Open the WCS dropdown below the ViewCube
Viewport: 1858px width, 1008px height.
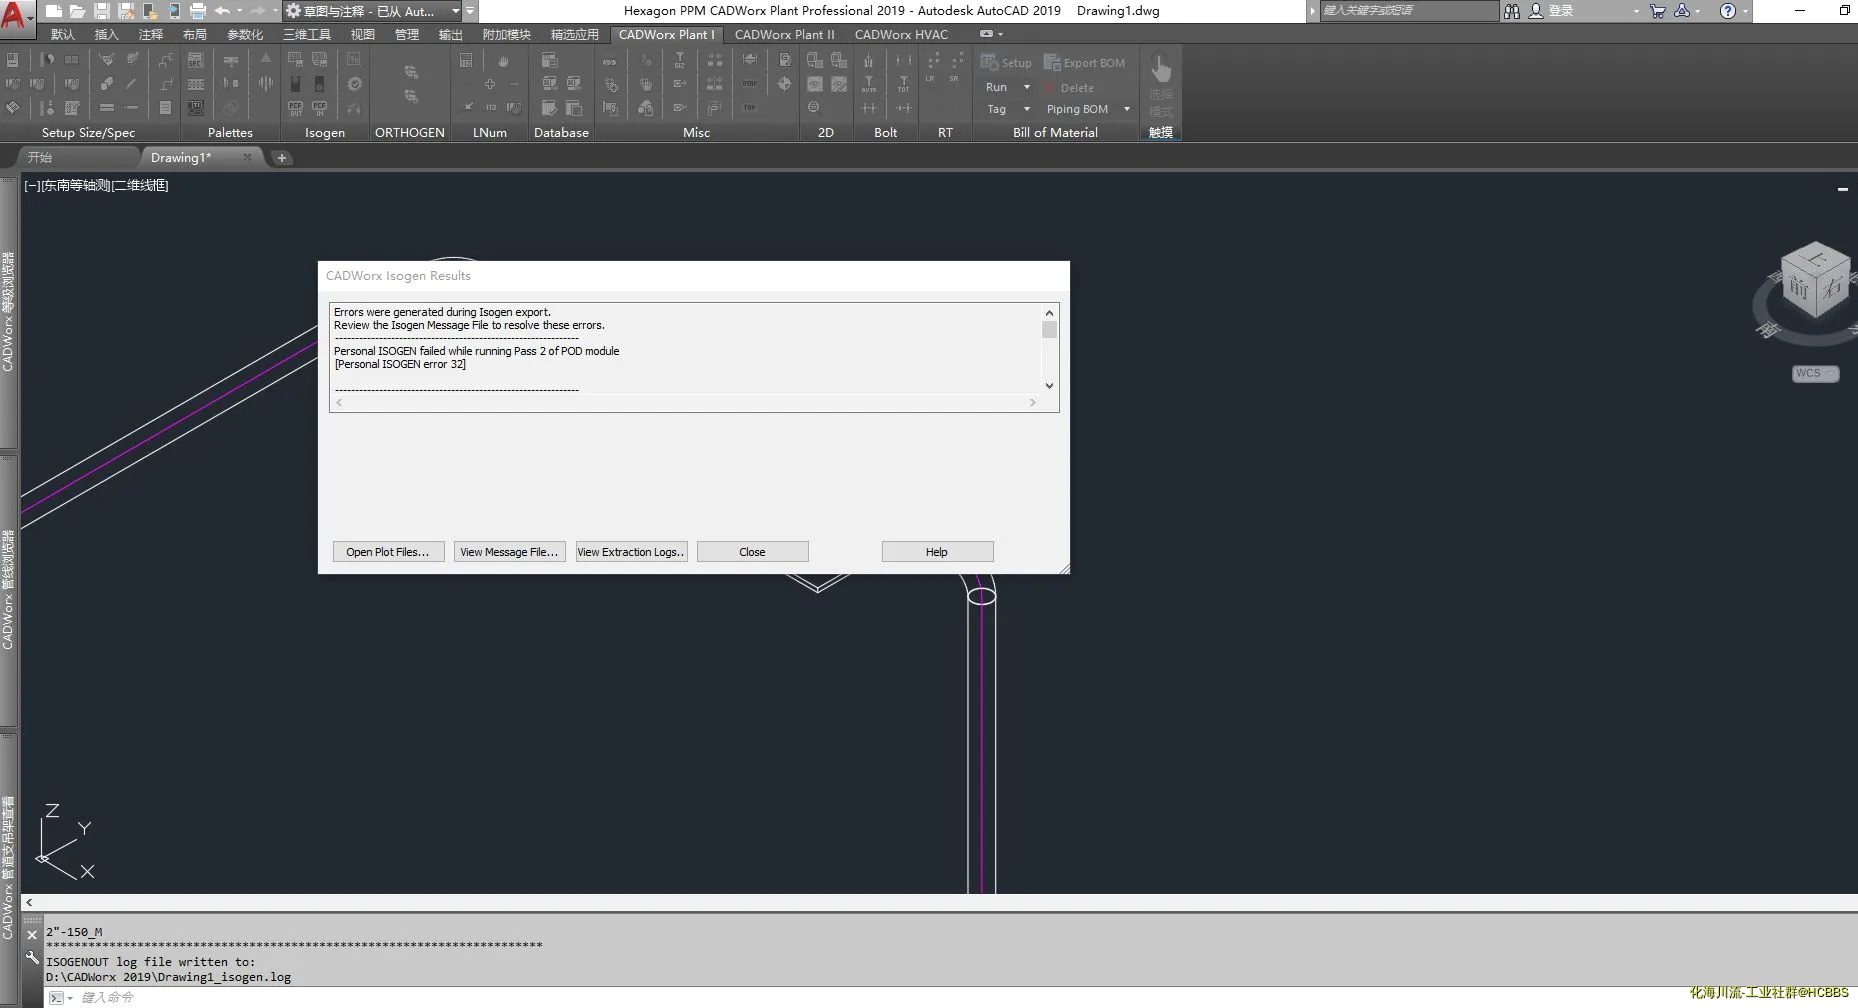(x=1815, y=373)
